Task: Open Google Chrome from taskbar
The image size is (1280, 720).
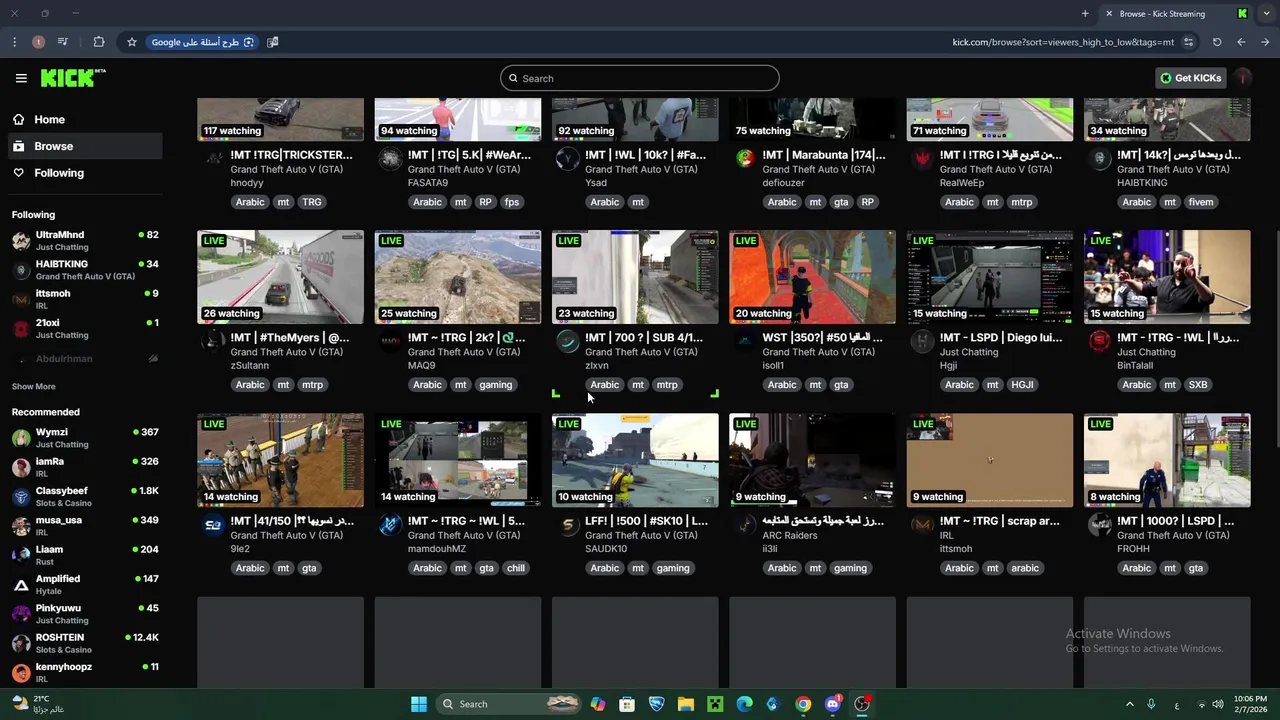Action: [x=803, y=704]
